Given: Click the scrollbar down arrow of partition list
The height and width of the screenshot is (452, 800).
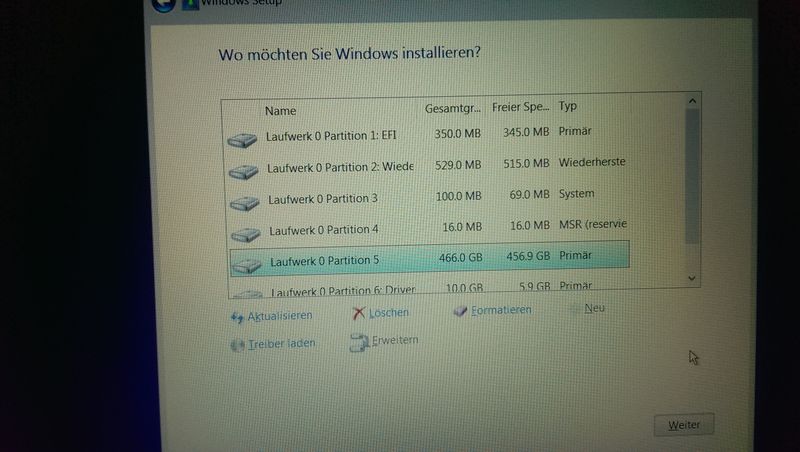Looking at the screenshot, I should click(x=692, y=278).
